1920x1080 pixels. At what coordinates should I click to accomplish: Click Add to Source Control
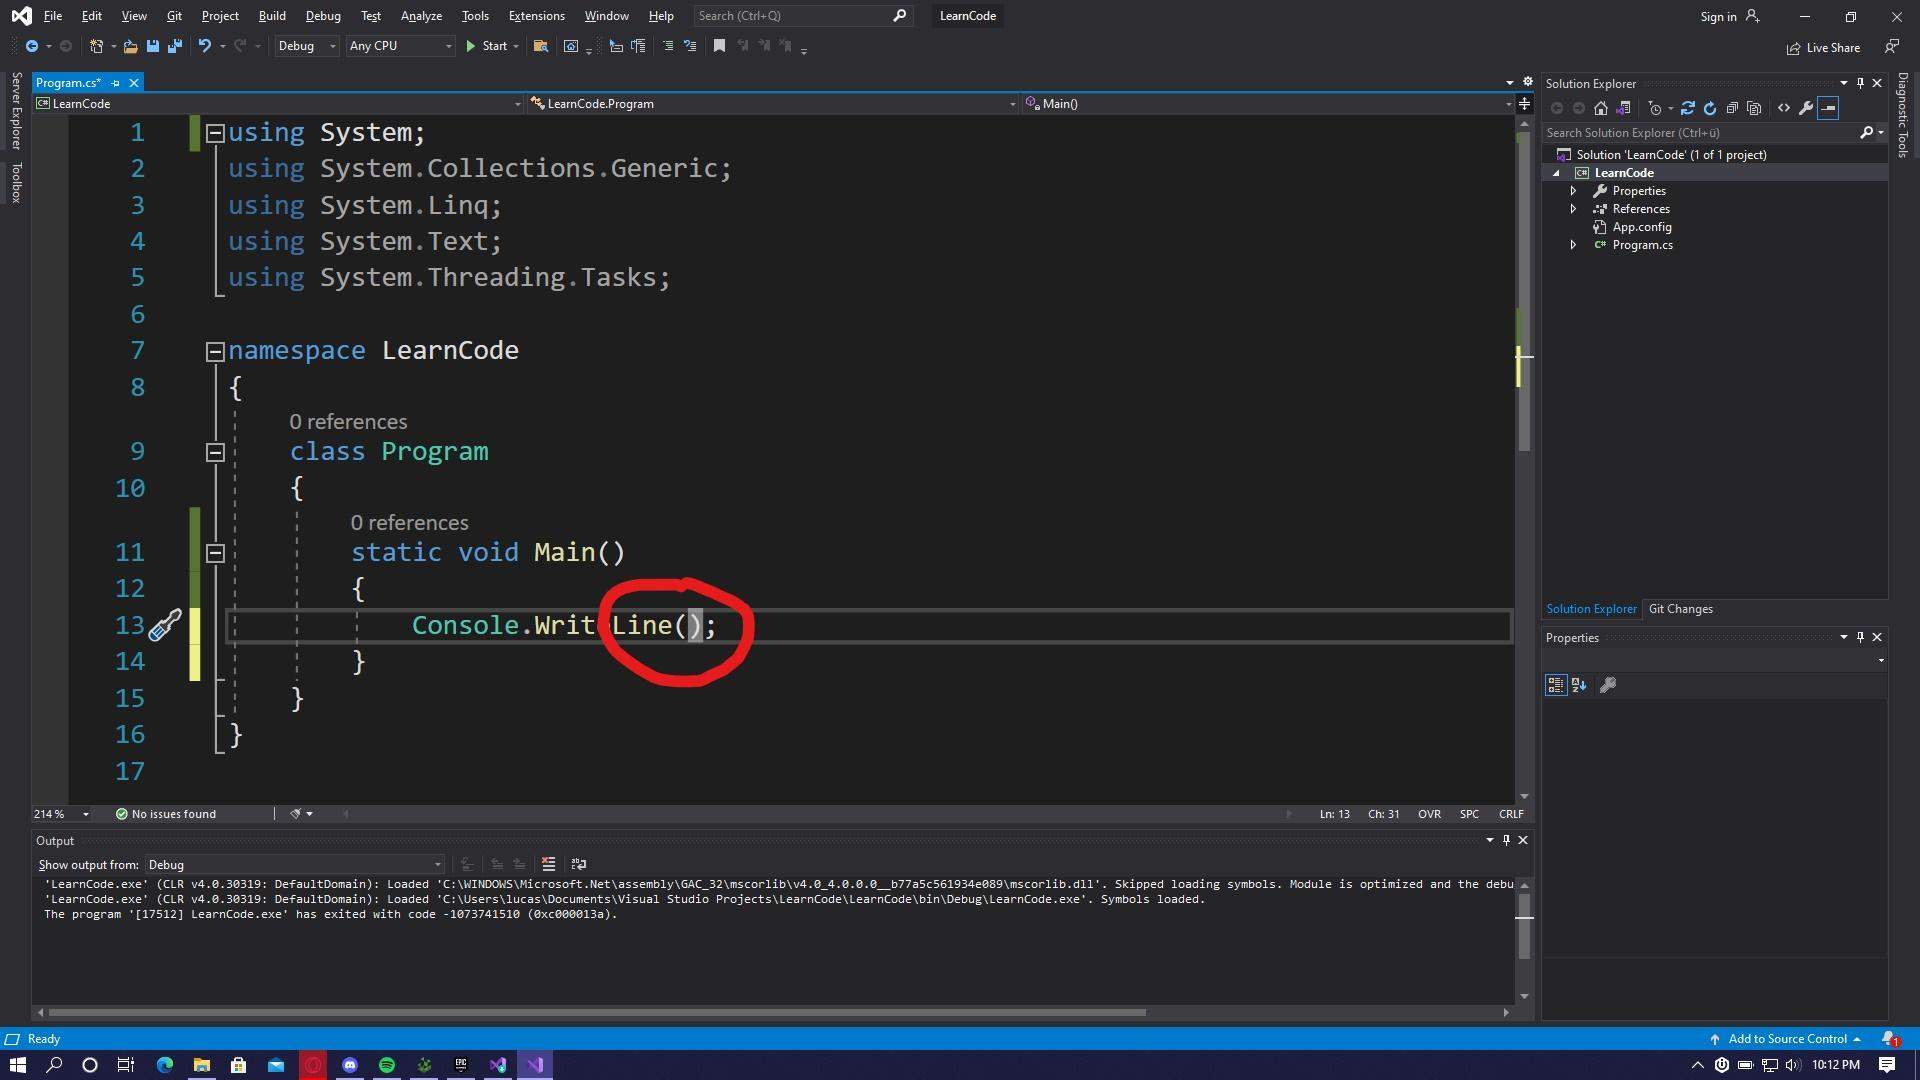click(x=1785, y=1039)
